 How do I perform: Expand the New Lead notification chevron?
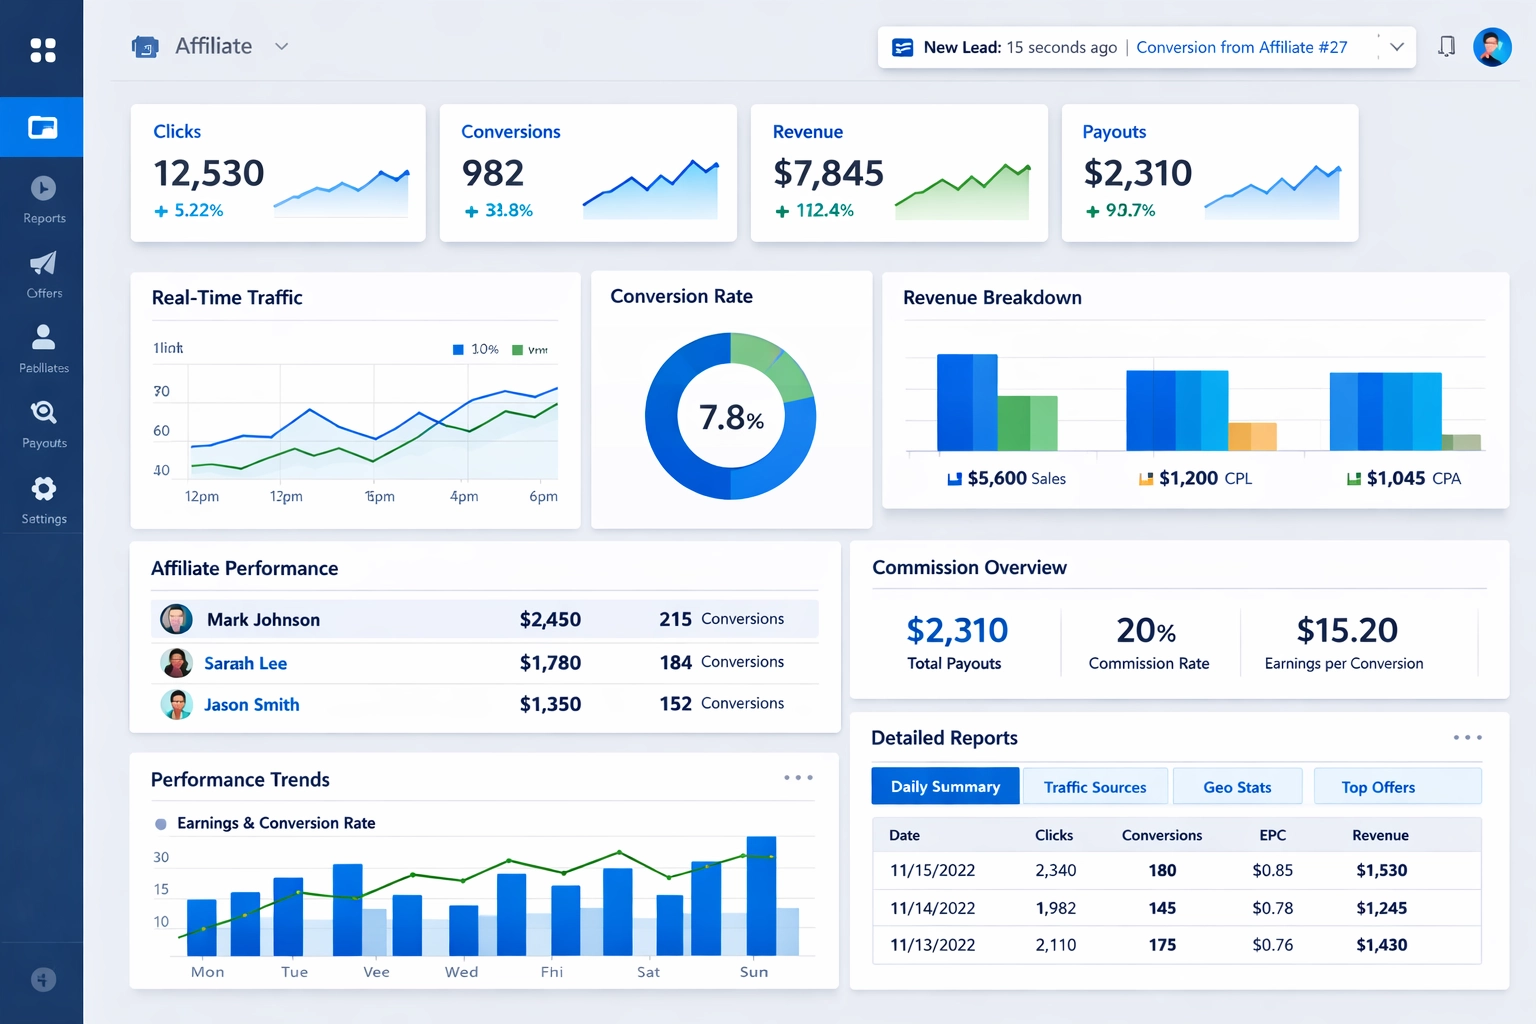point(1396,46)
